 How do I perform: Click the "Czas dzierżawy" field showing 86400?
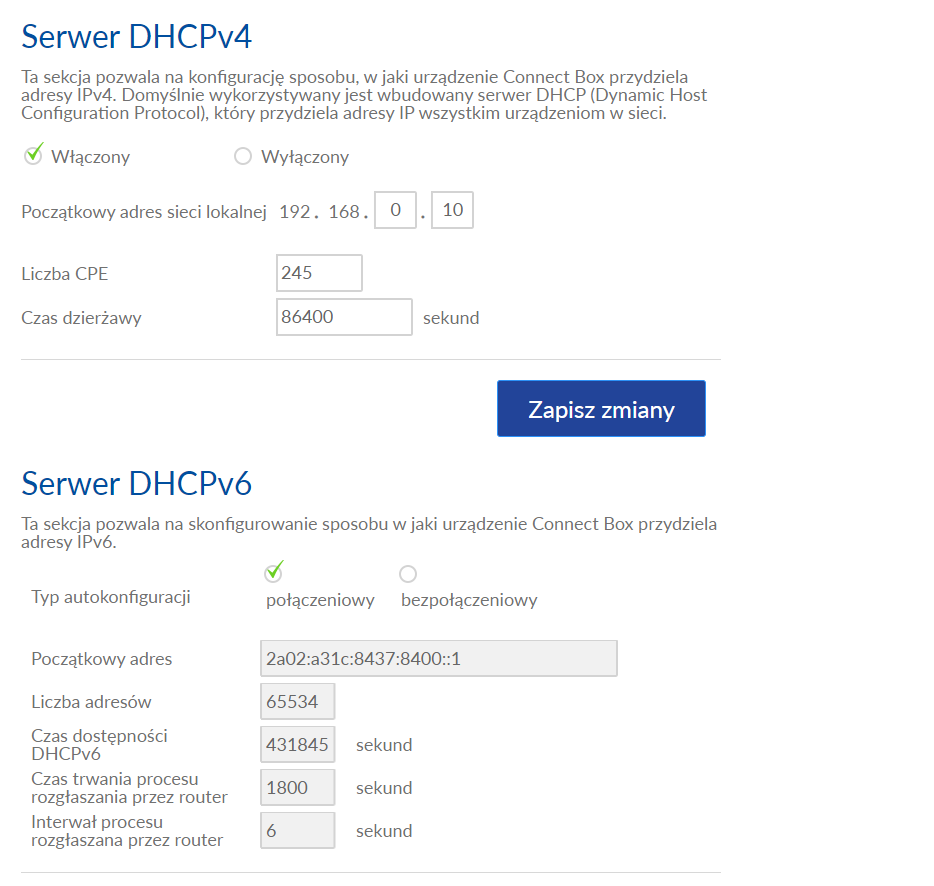[x=343, y=316]
